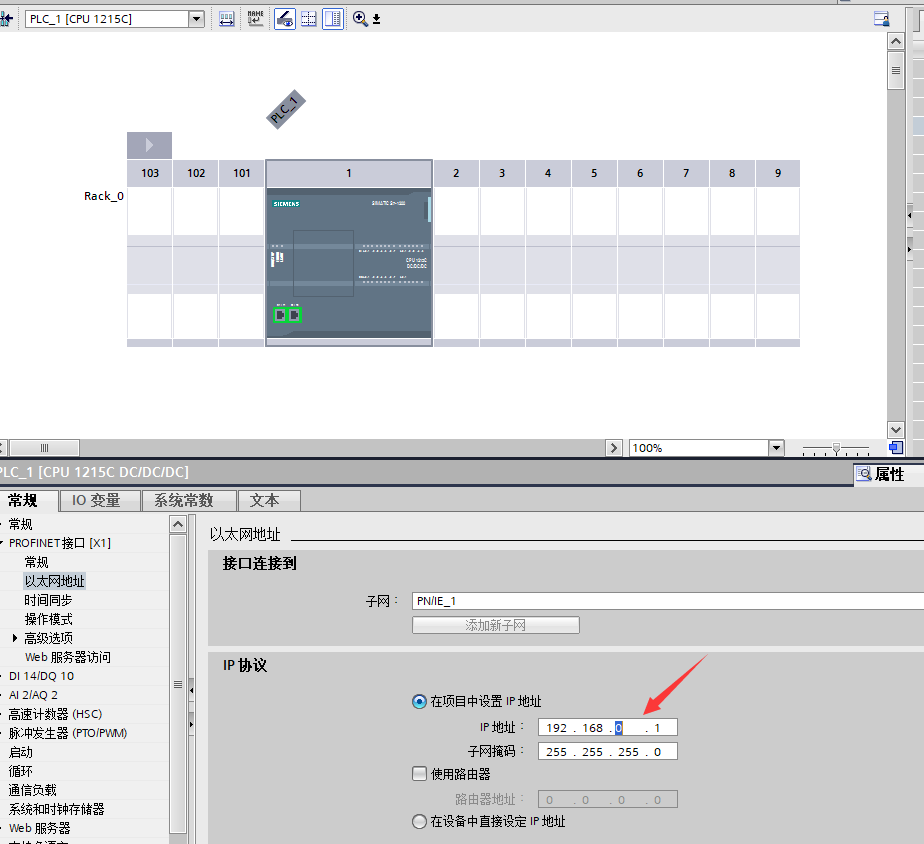Click the Ethernet port icon on the CPU

[x=281, y=315]
